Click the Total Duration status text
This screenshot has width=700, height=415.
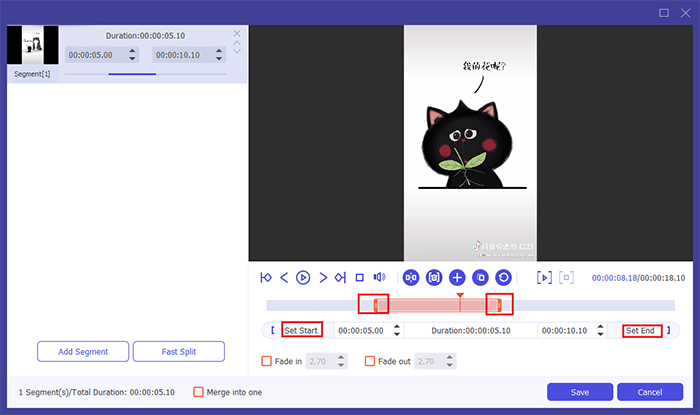(x=96, y=392)
